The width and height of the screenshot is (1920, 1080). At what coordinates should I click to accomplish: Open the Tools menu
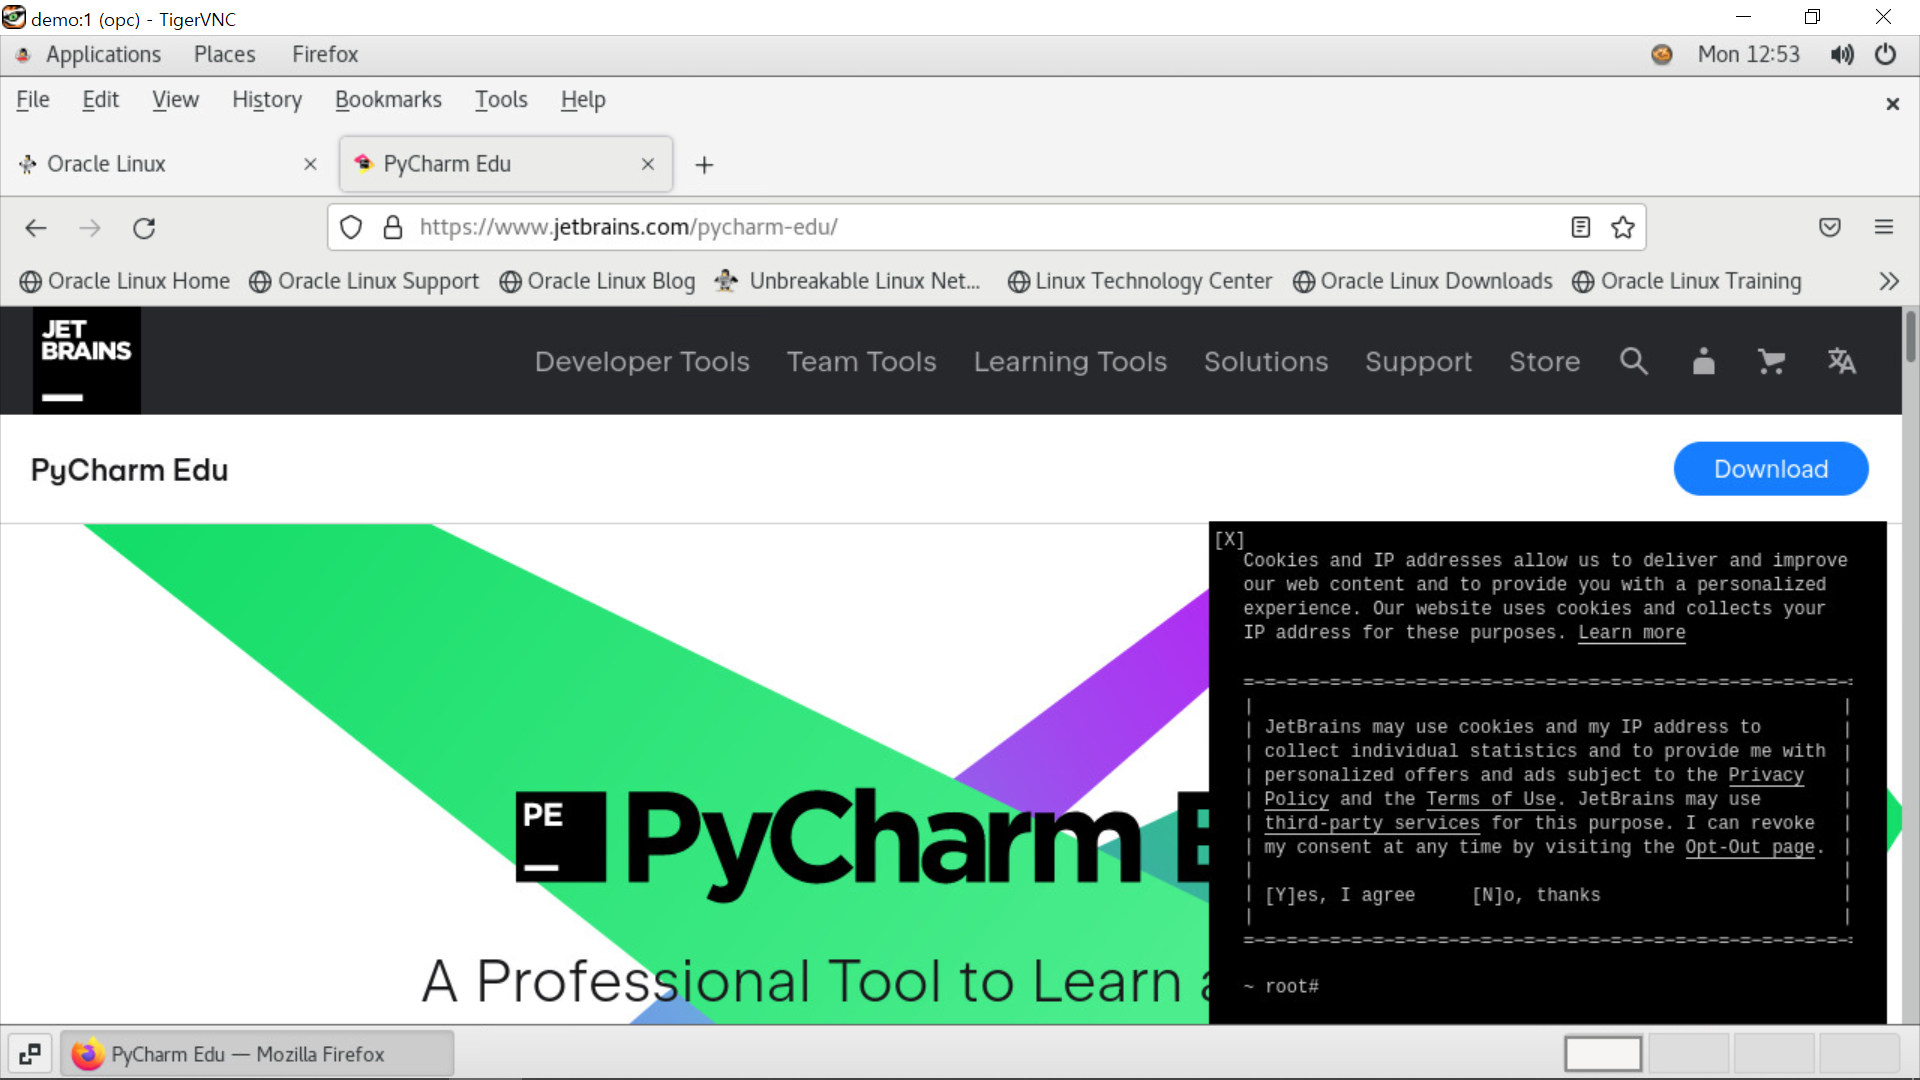click(501, 100)
